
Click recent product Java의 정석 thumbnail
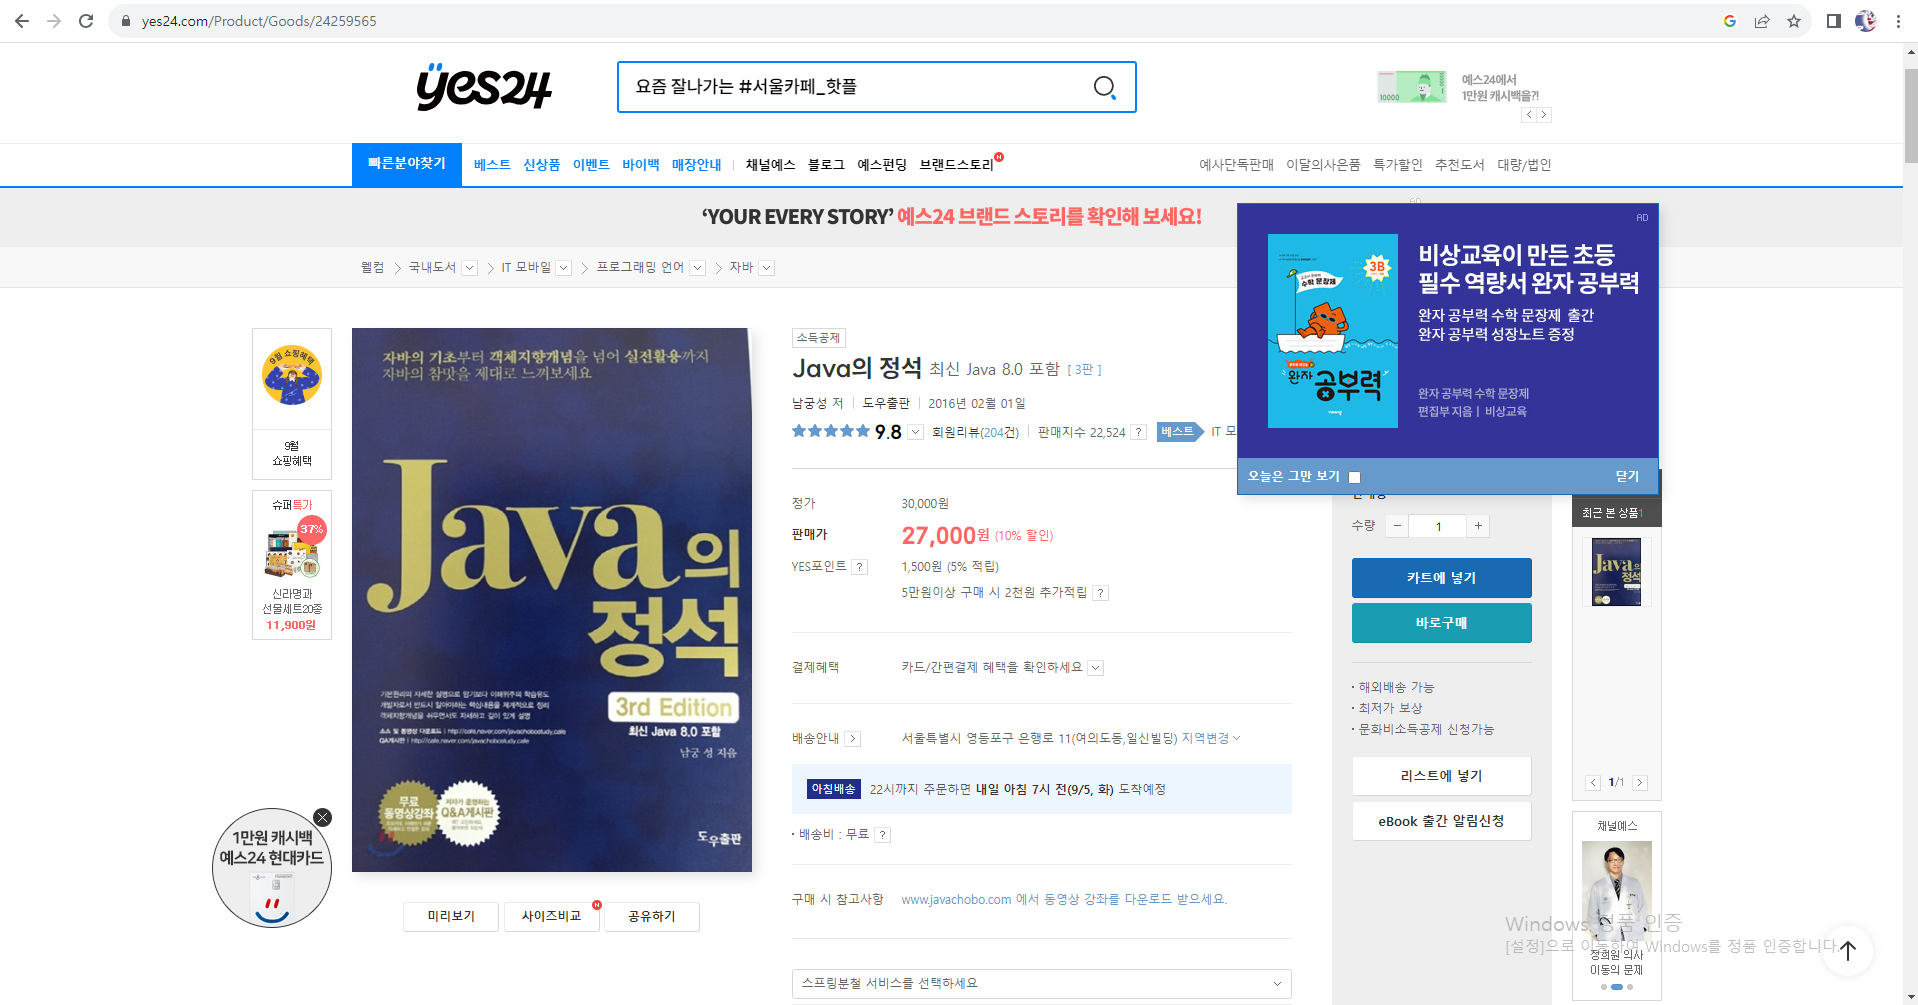coord(1616,572)
